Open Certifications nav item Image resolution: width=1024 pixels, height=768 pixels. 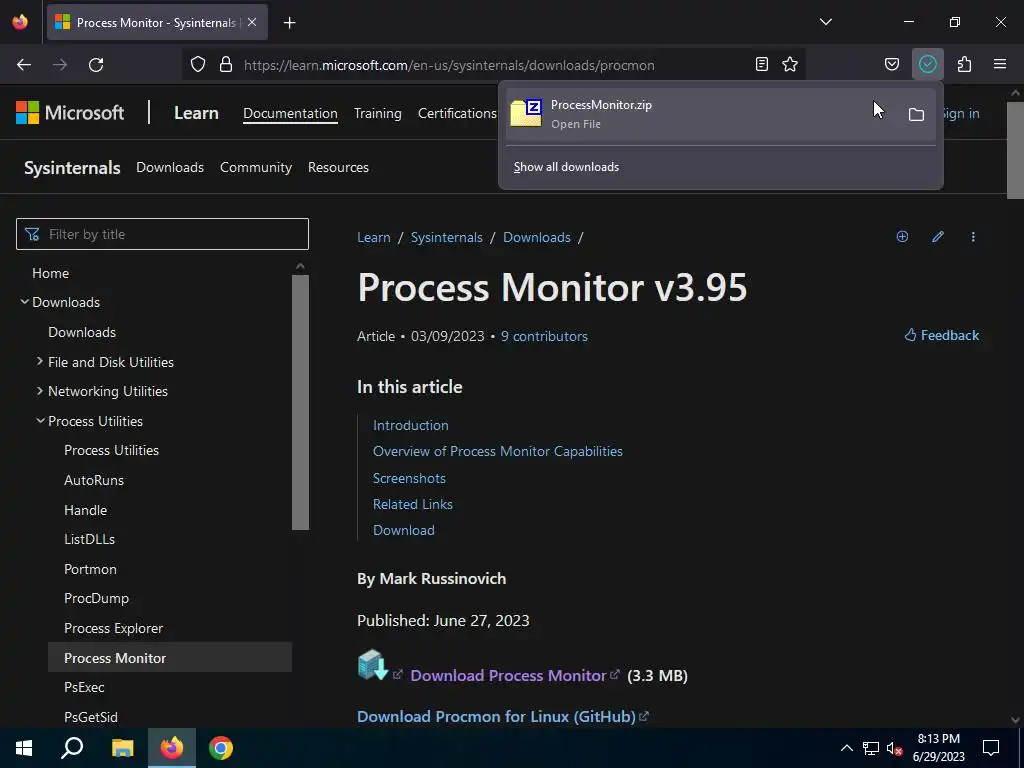coord(457,113)
